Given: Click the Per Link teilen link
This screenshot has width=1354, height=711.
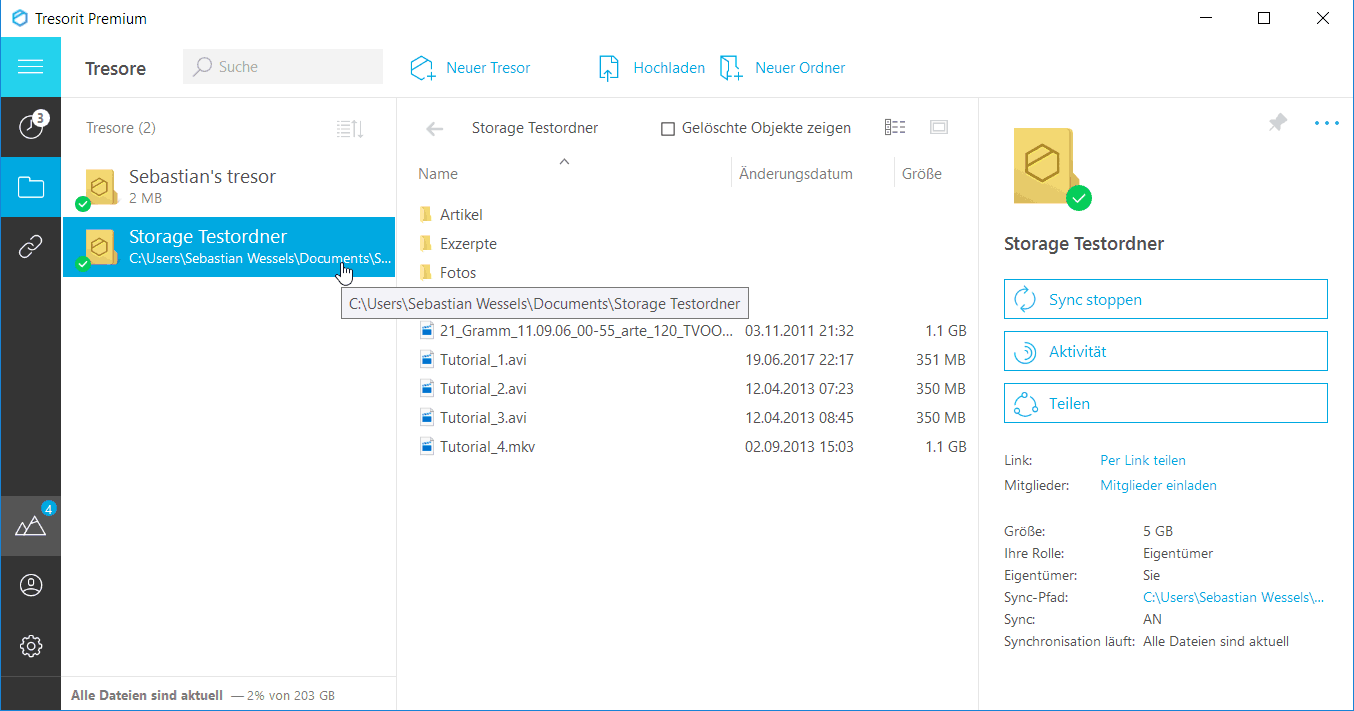Looking at the screenshot, I should (x=1142, y=460).
